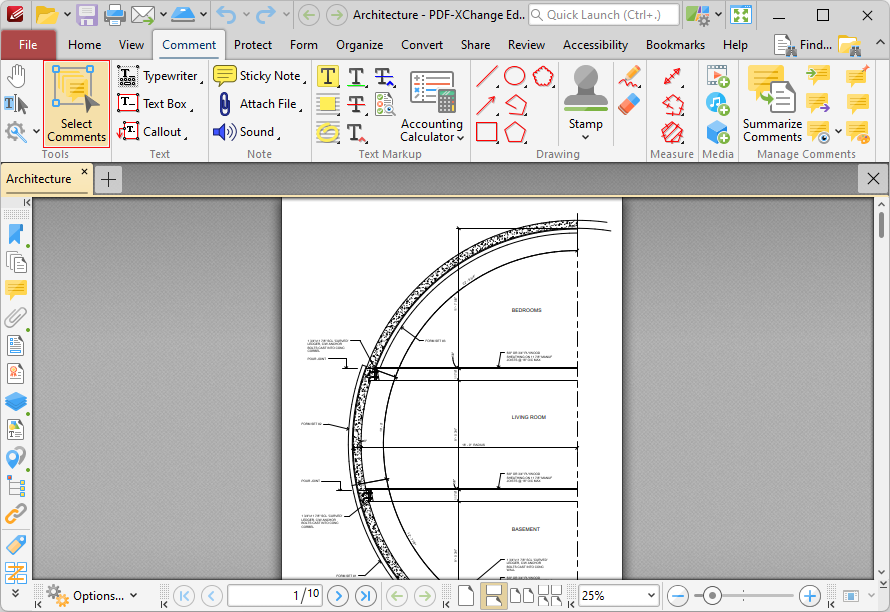Pick the Pencil tool
Screen dimensions: 890x612
[x=629, y=77]
